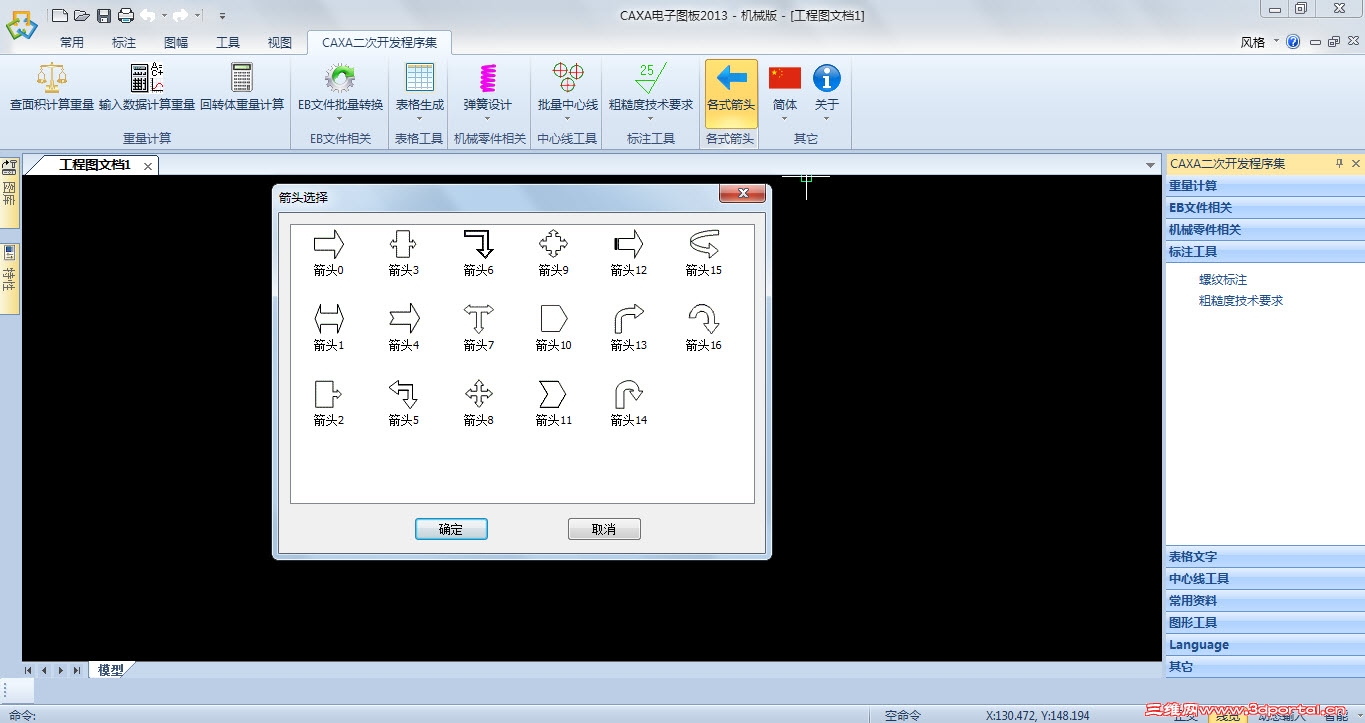Expand 机械零件相关 panel section

[1264, 230]
